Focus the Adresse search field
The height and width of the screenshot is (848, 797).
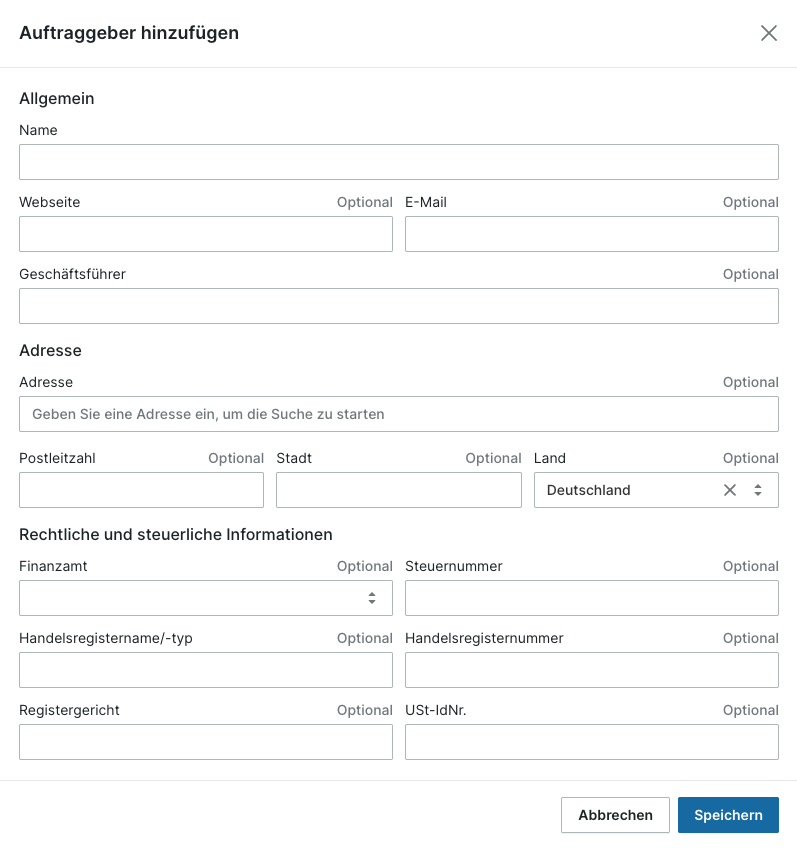point(399,414)
